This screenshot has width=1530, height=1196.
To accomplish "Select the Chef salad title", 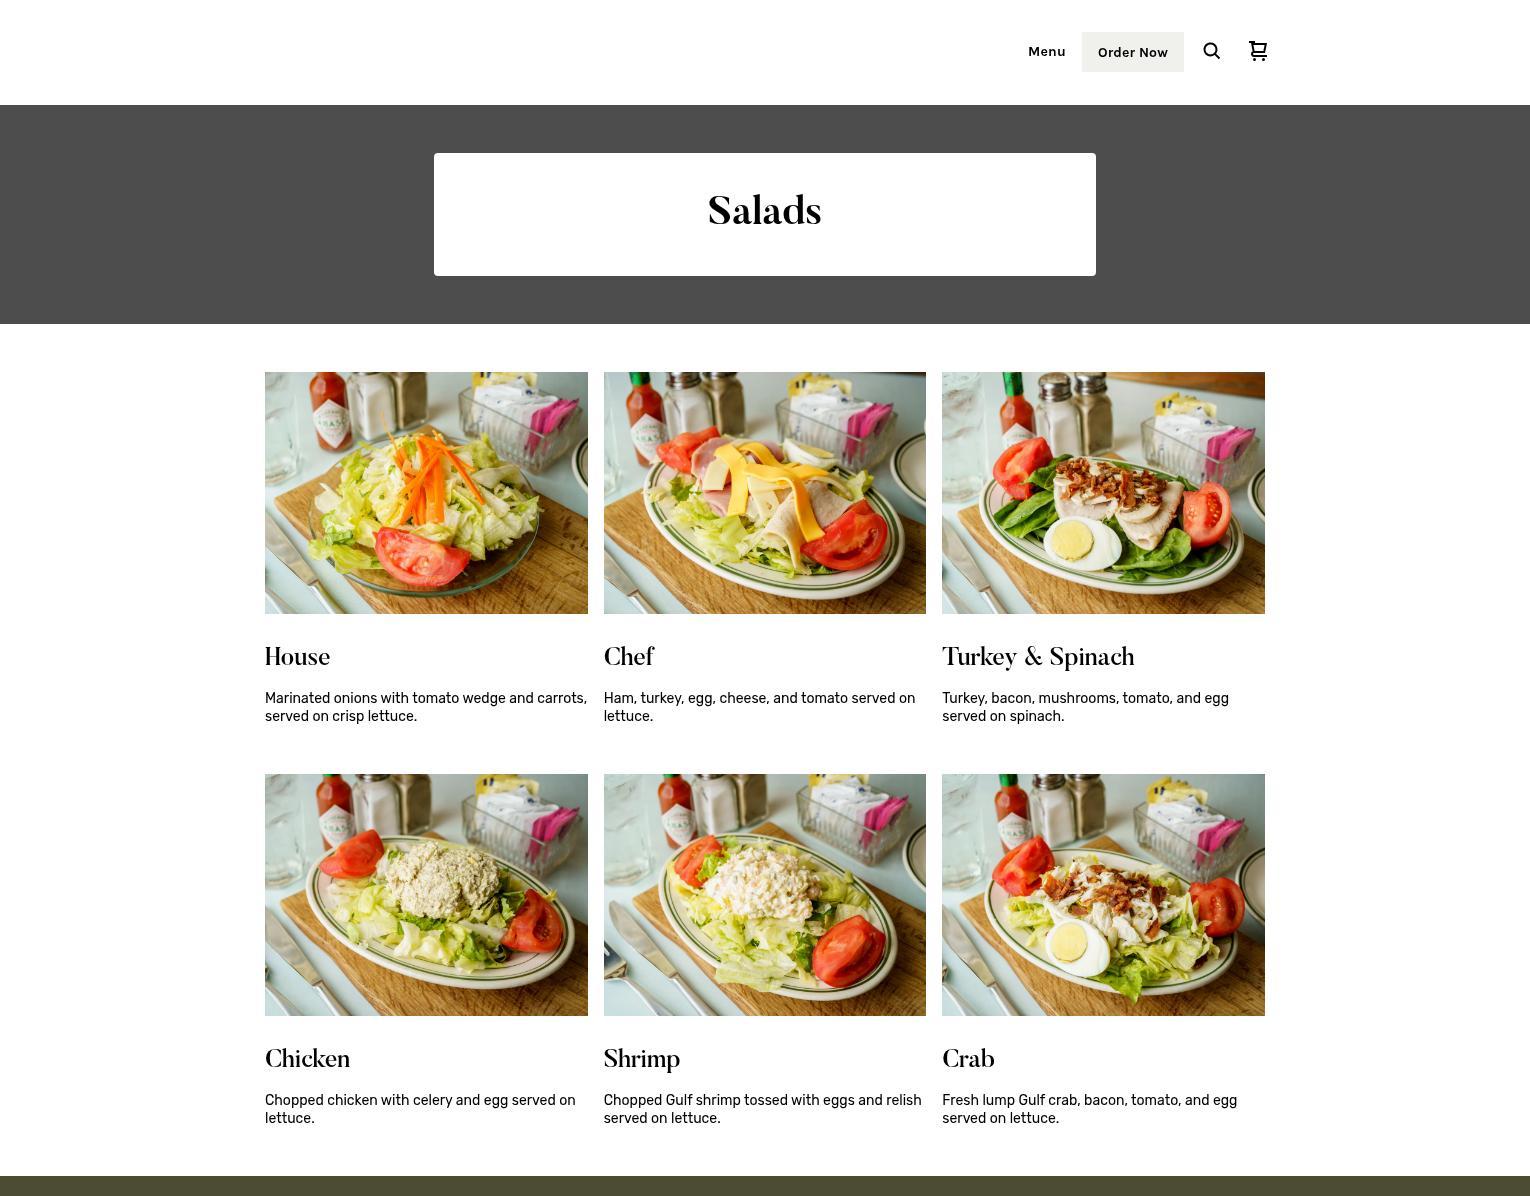I will tap(629, 657).
